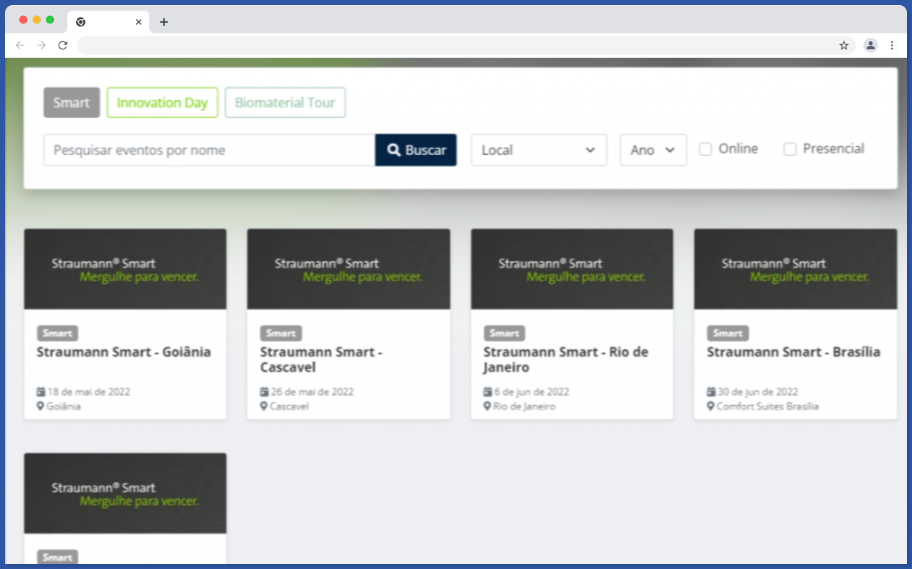This screenshot has height=569, width=912.
Task: Click the Cascavel location text
Action: pyautogui.click(x=289, y=406)
